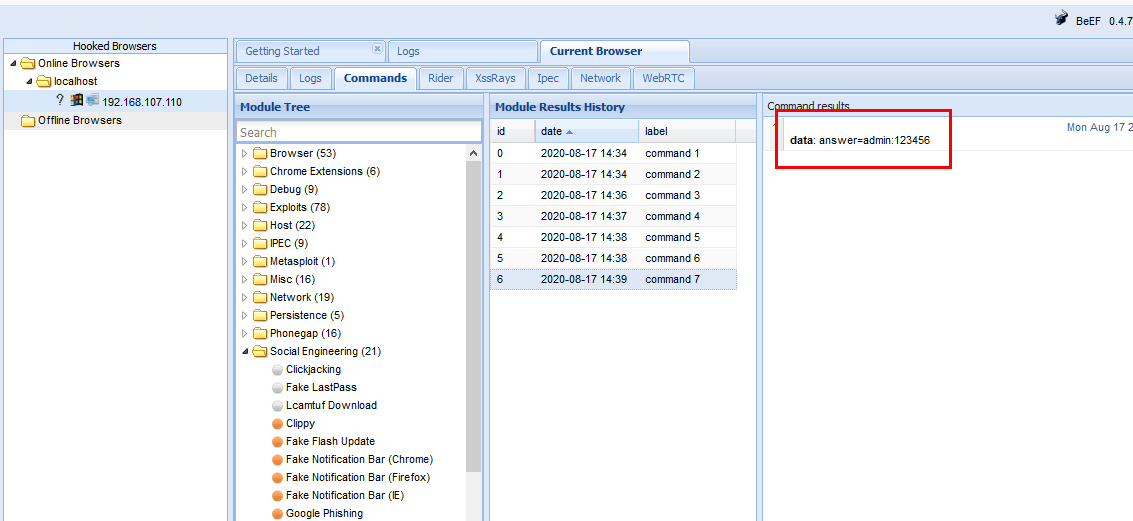The image size is (1133, 521).
Task: Click the grey status dot beside Clickjacking
Action: click(277, 370)
